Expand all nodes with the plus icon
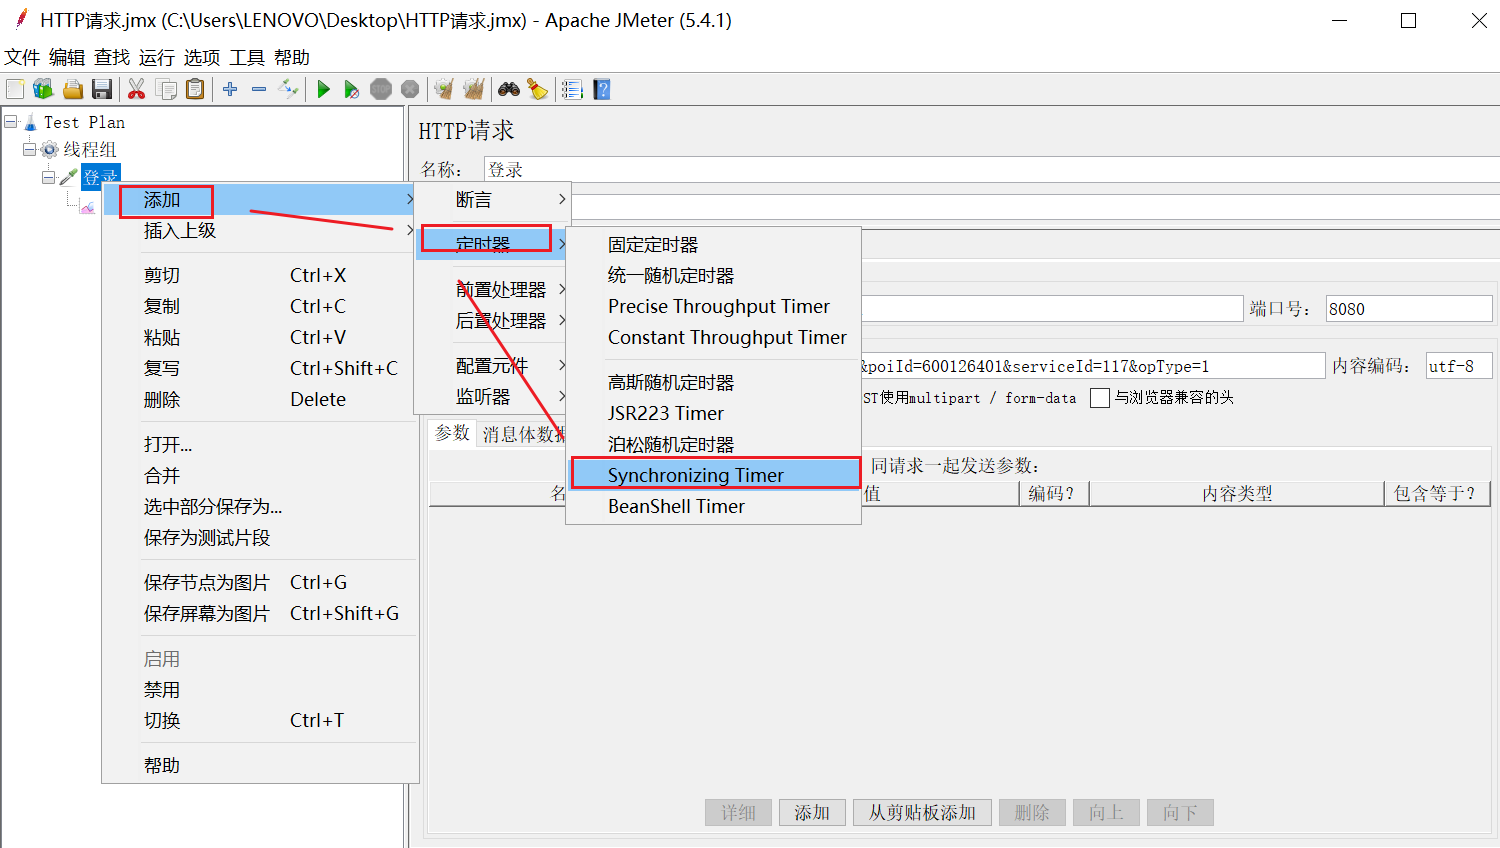This screenshot has width=1500, height=848. pyautogui.click(x=230, y=89)
